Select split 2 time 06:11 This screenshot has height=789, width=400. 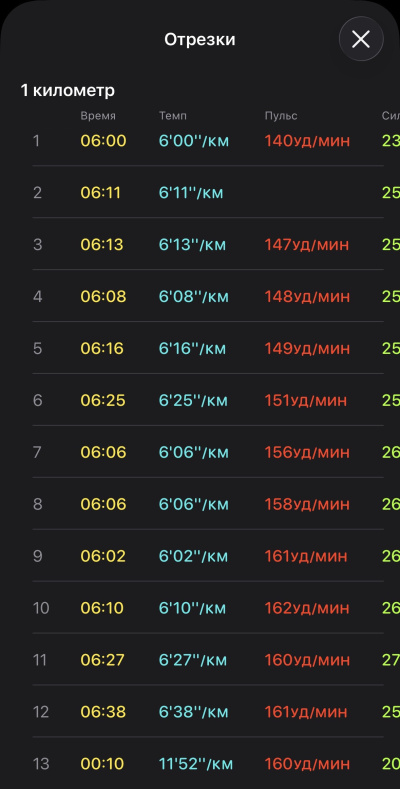[101, 193]
